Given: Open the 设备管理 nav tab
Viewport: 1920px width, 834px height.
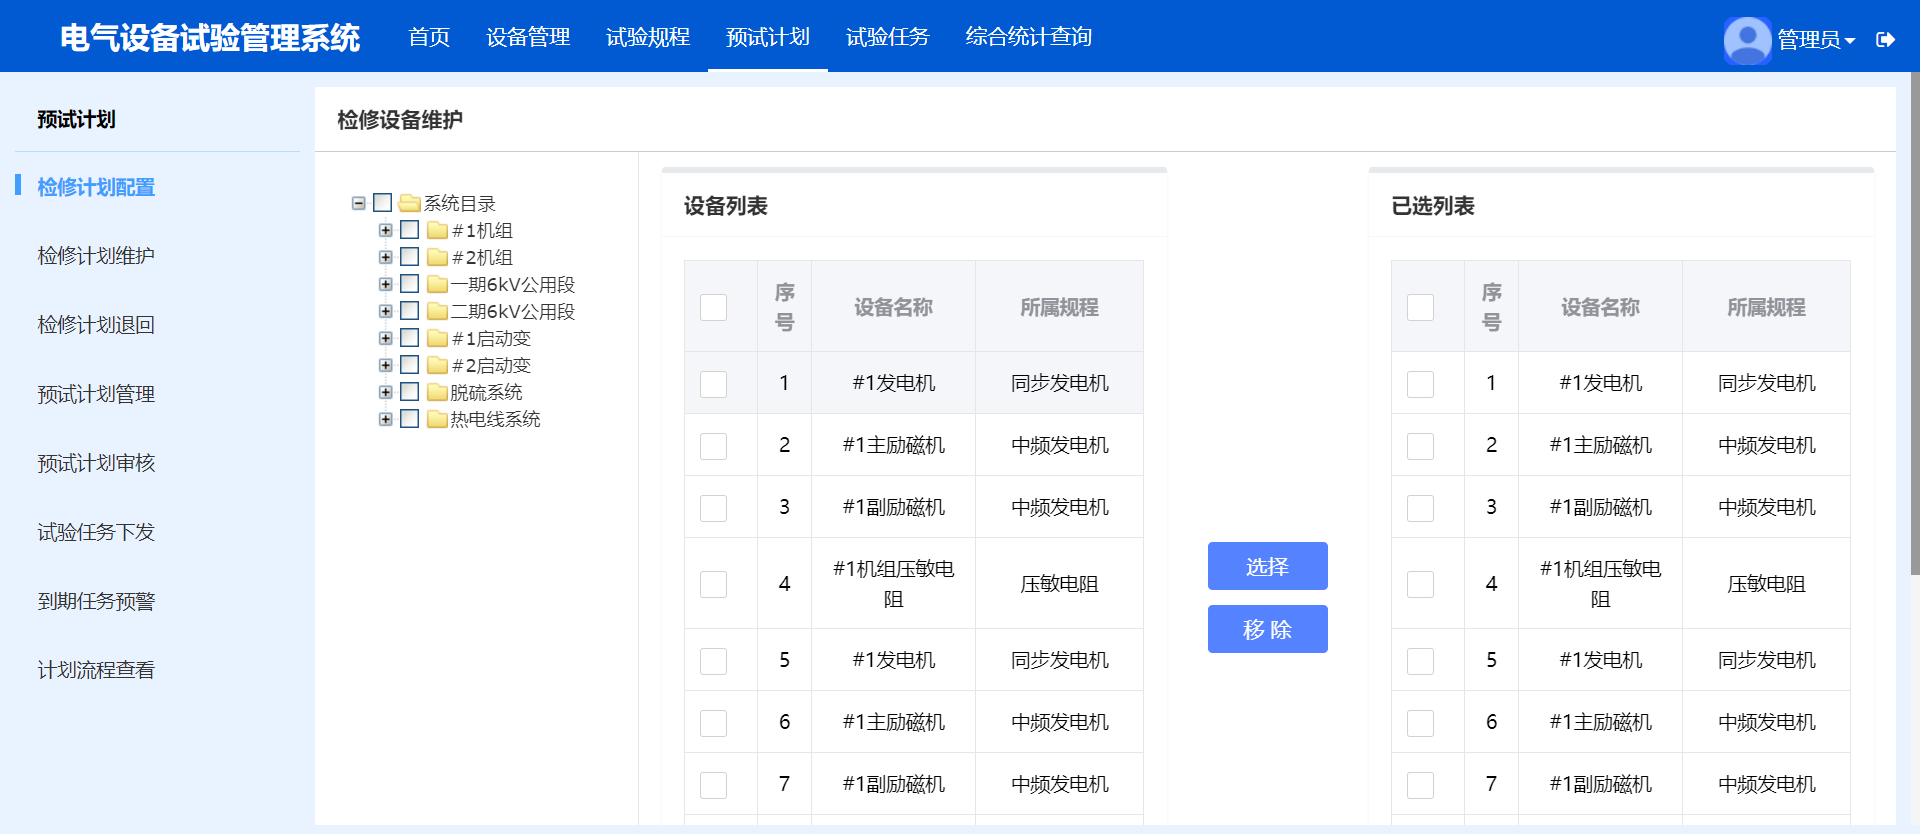Looking at the screenshot, I should pyautogui.click(x=528, y=37).
